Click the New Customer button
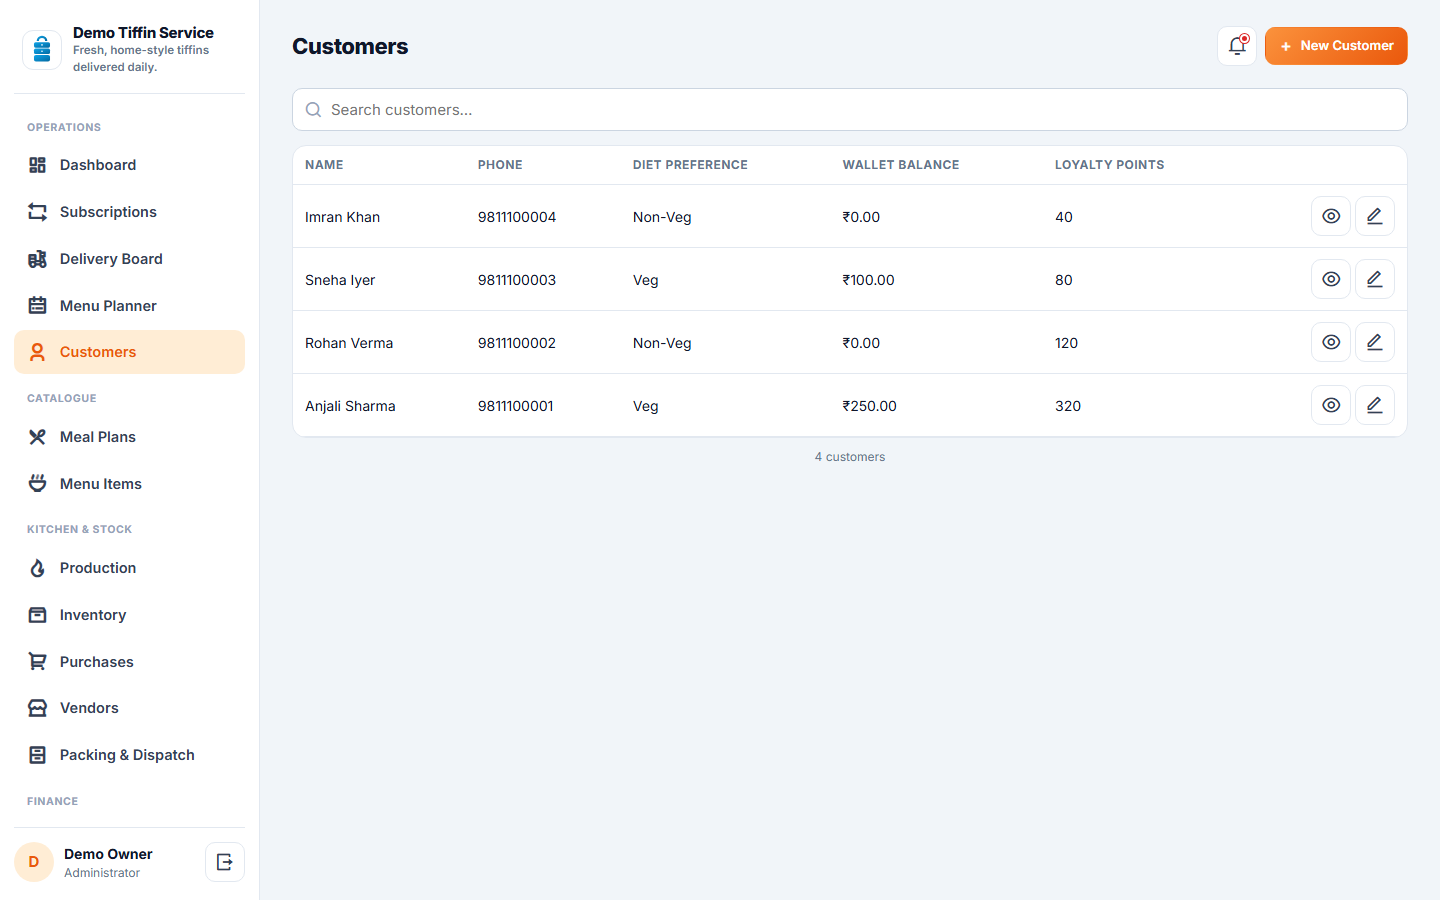Image resolution: width=1440 pixels, height=900 pixels. point(1336,46)
